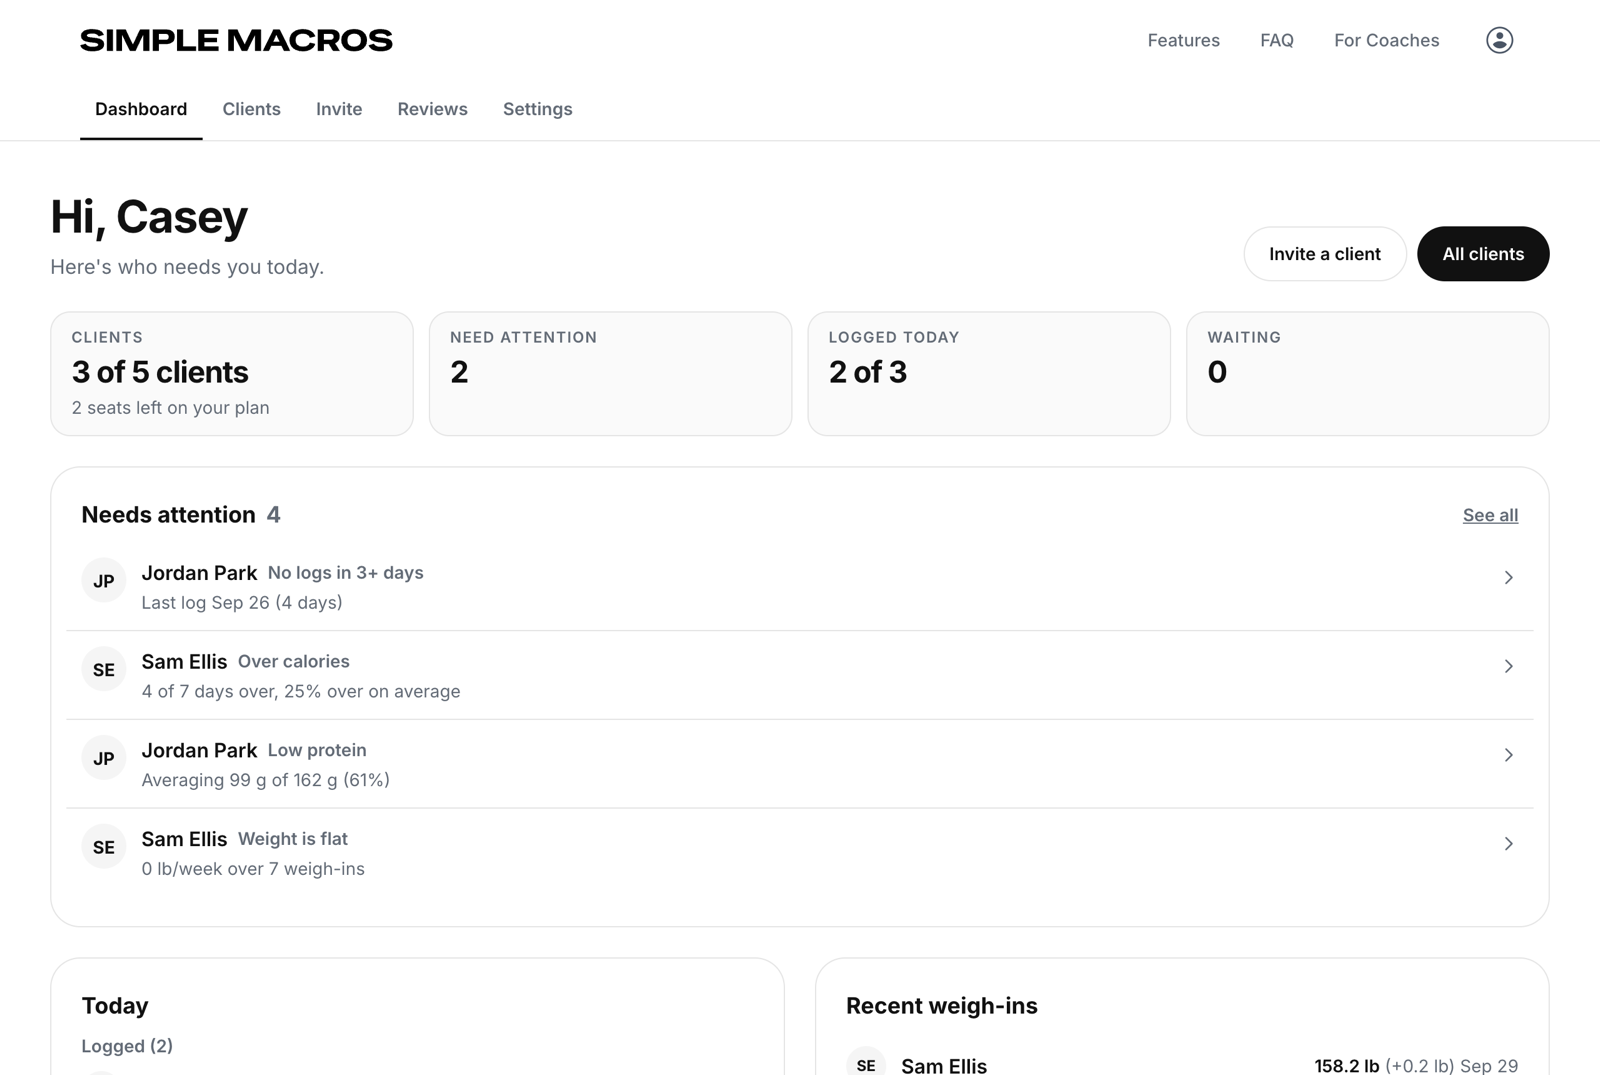Click the Simple Macros logo
1600x1075 pixels.
click(x=236, y=40)
